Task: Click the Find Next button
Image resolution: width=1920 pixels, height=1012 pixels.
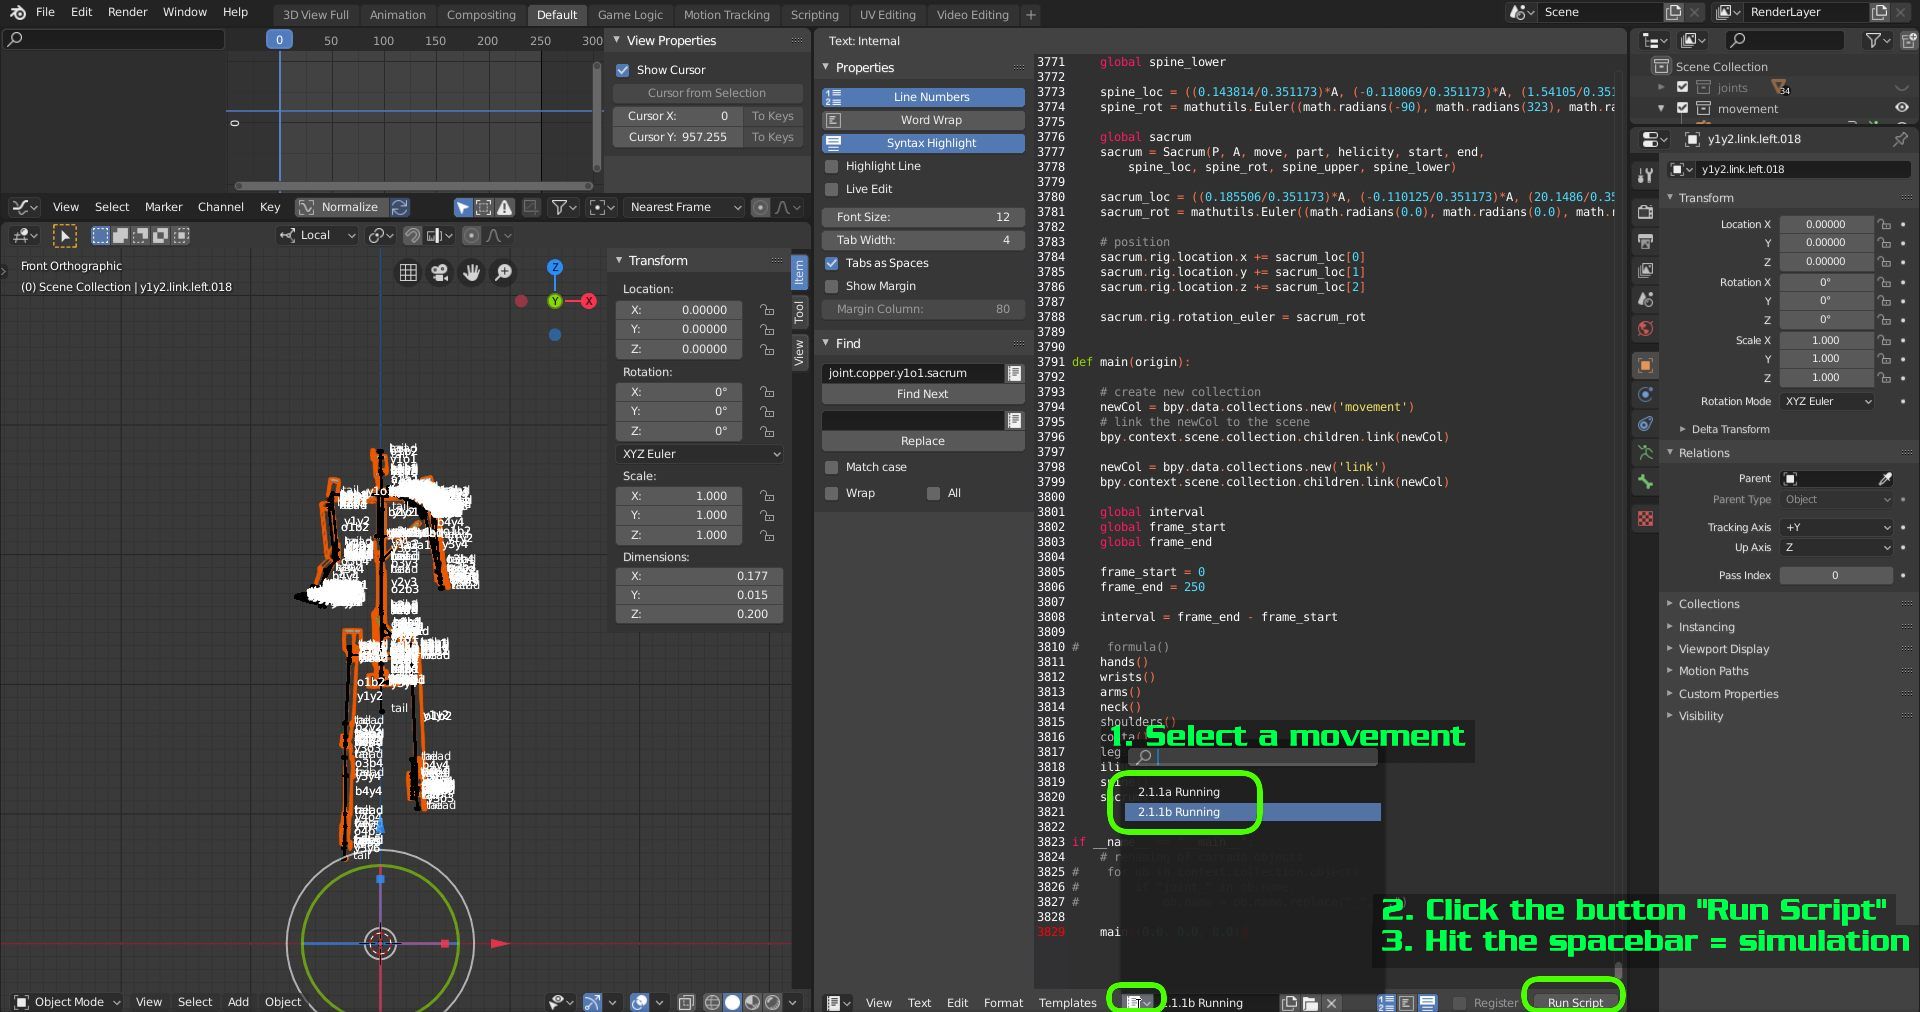Action: [922, 394]
